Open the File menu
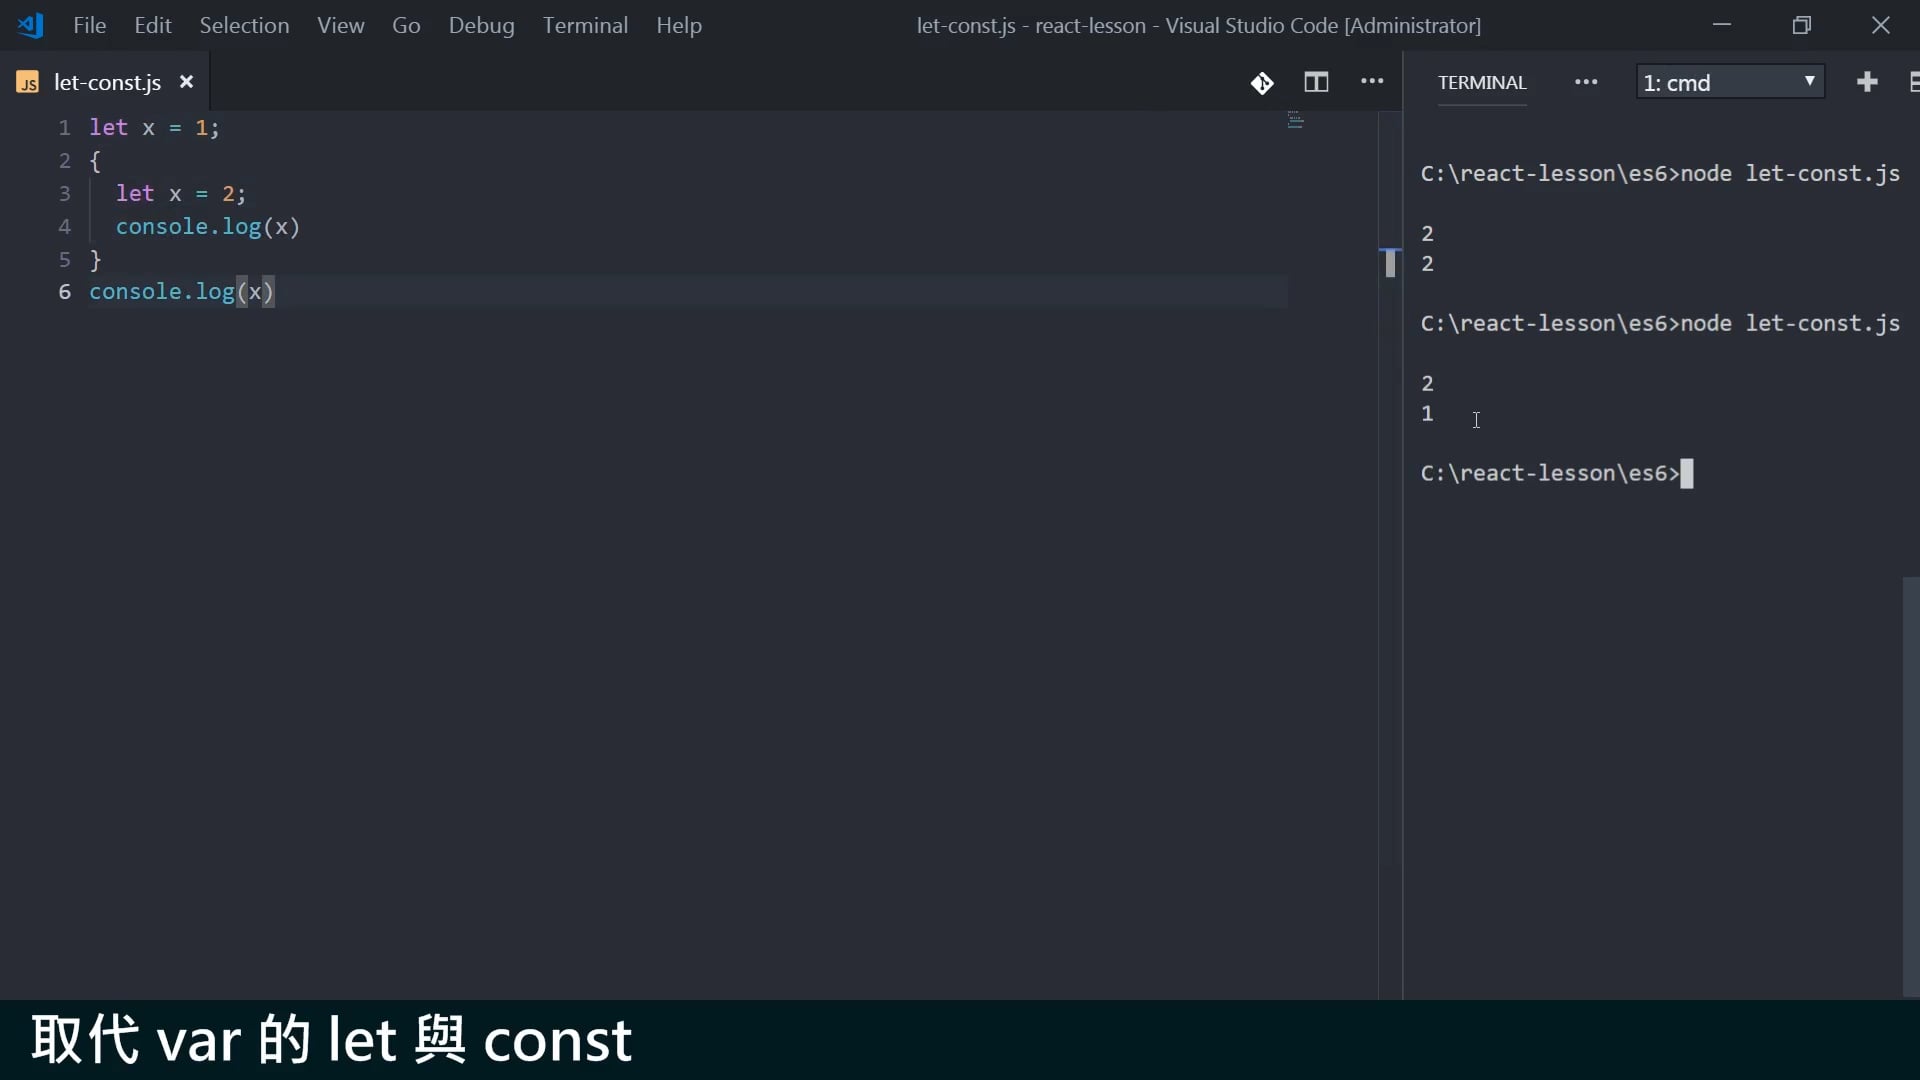The height and width of the screenshot is (1080, 1920). point(89,25)
